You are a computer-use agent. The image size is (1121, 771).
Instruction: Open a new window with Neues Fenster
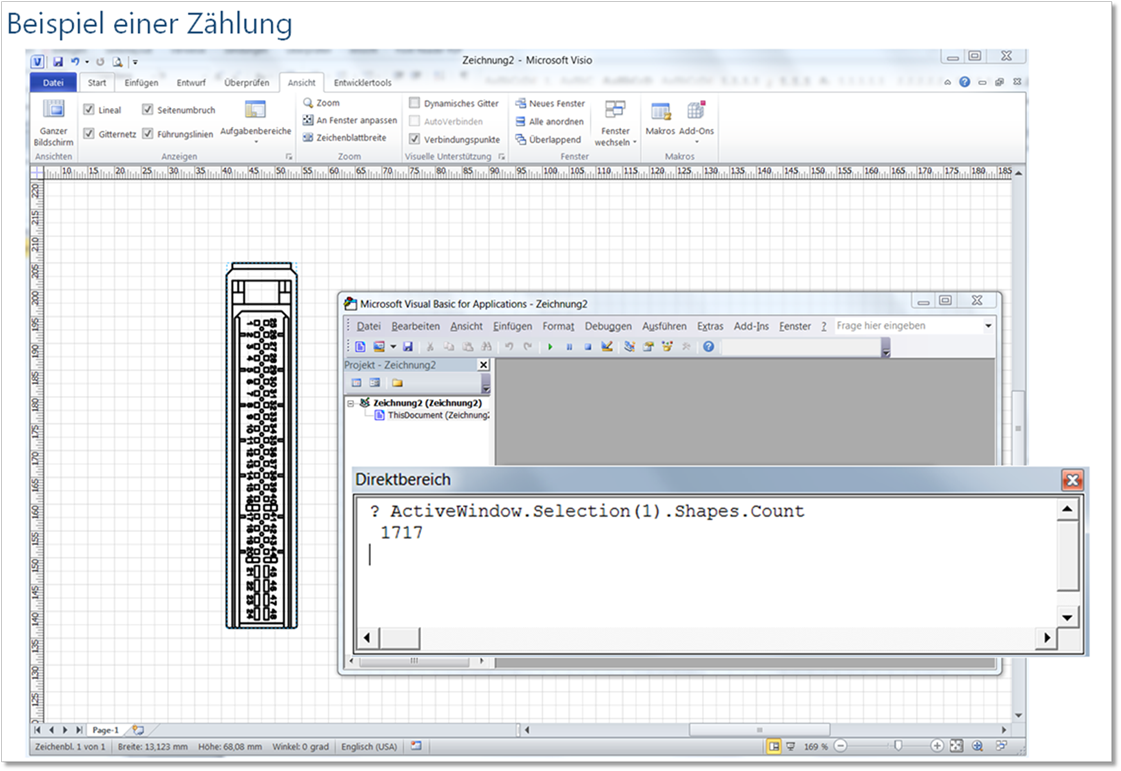pyautogui.click(x=550, y=104)
